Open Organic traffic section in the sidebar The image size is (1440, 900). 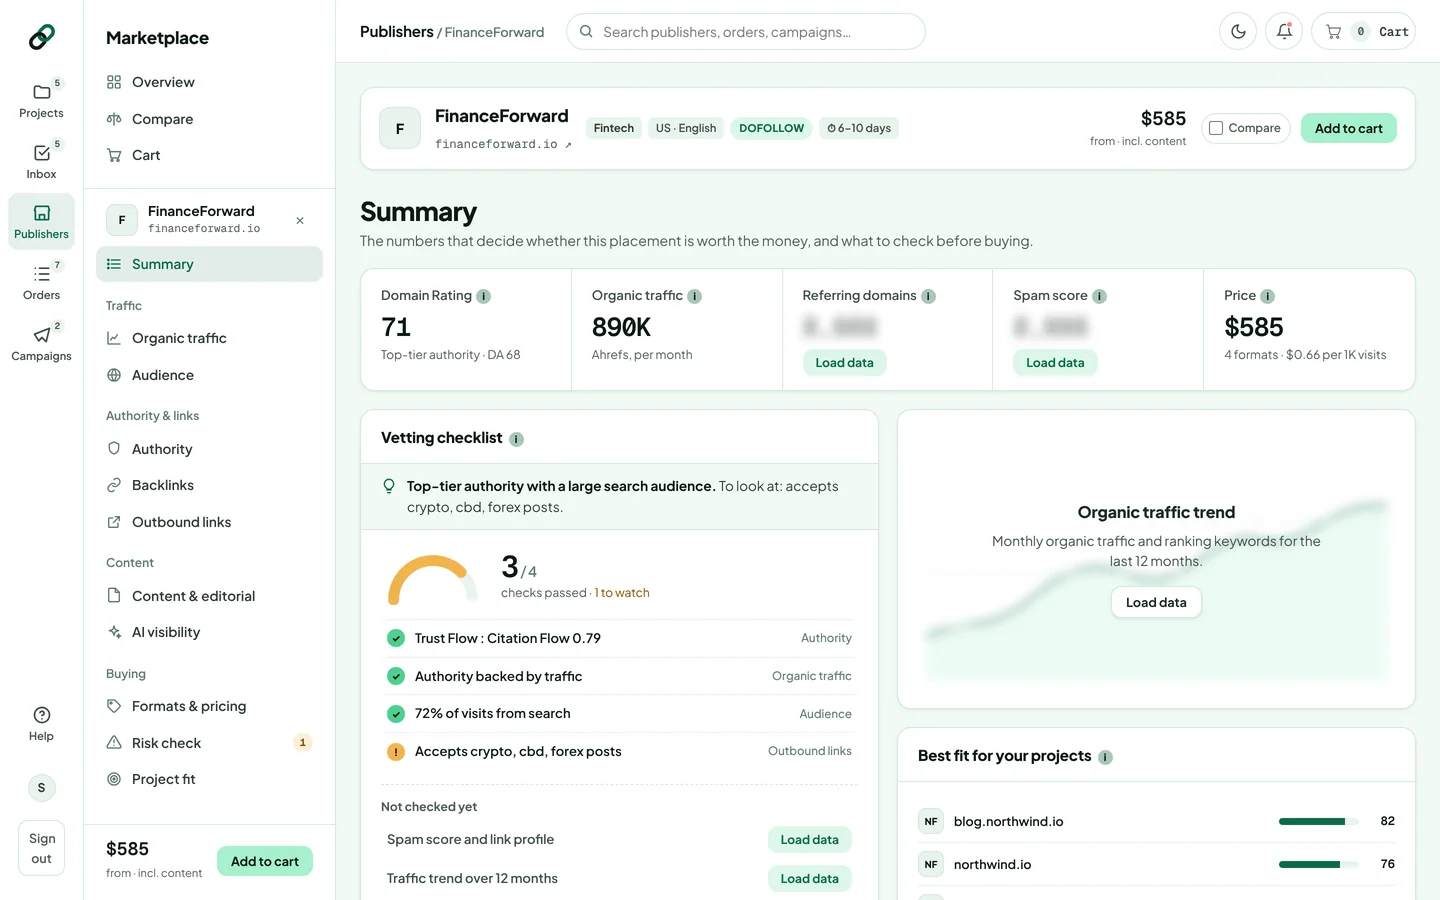pyautogui.click(x=209, y=338)
